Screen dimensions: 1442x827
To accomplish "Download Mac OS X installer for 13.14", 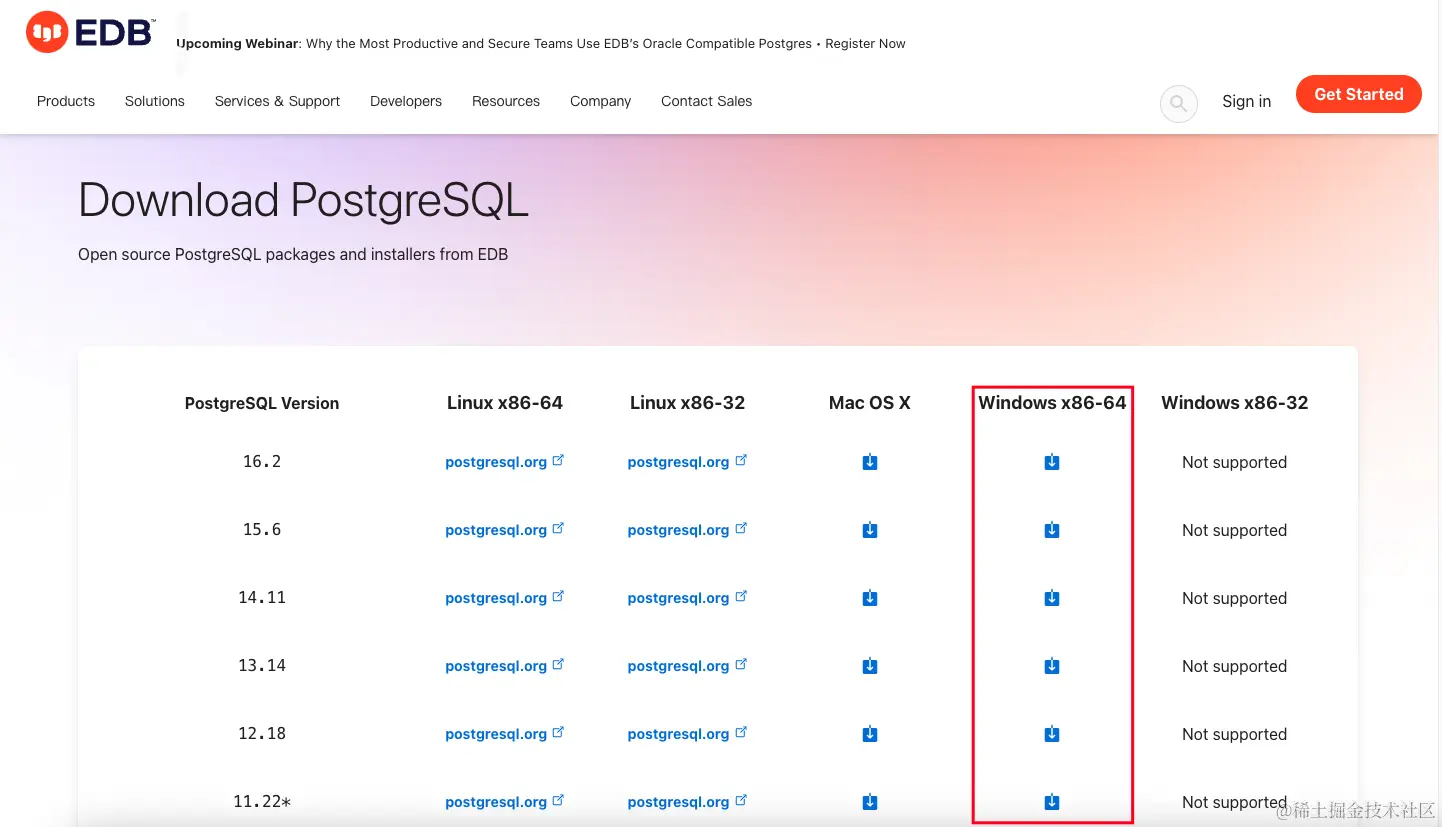I will tap(870, 666).
